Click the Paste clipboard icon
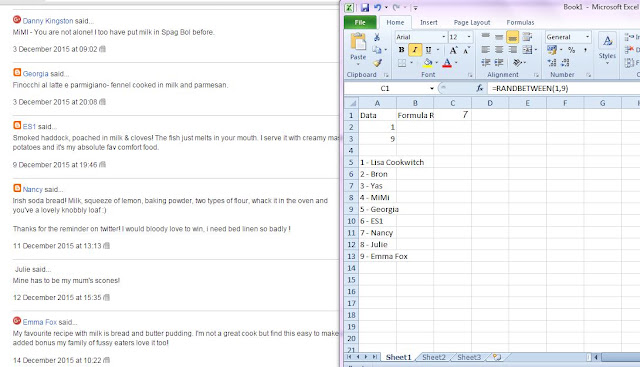 (x=358, y=42)
